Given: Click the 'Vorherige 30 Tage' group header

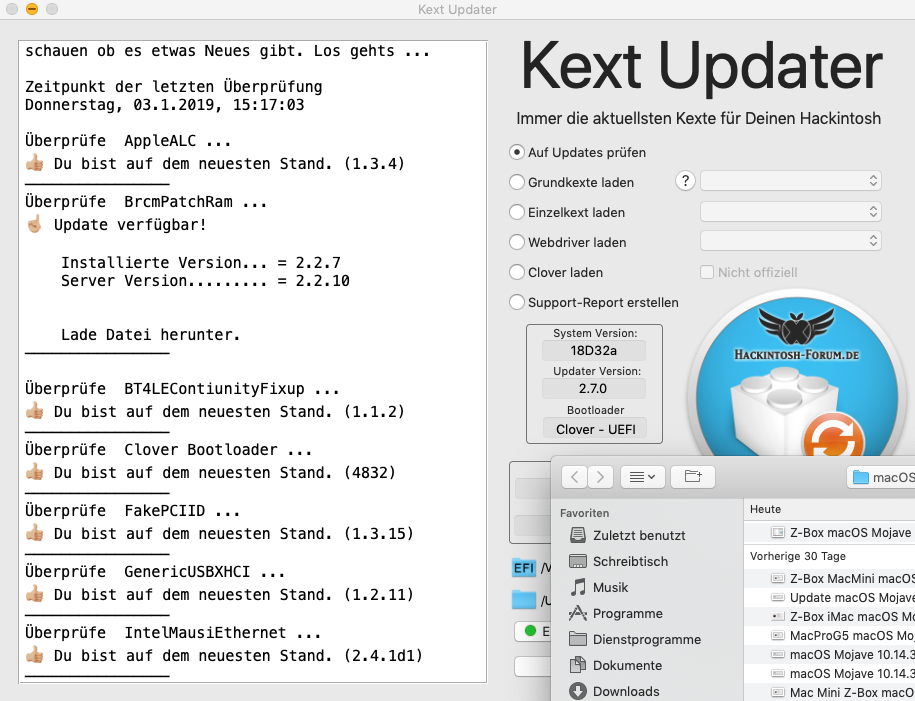Looking at the screenshot, I should (x=798, y=556).
